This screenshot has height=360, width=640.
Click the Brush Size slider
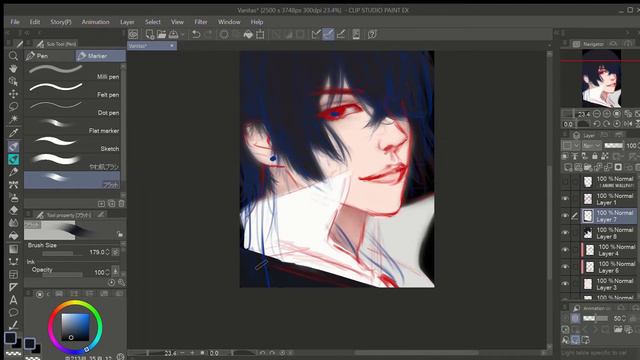61,254
